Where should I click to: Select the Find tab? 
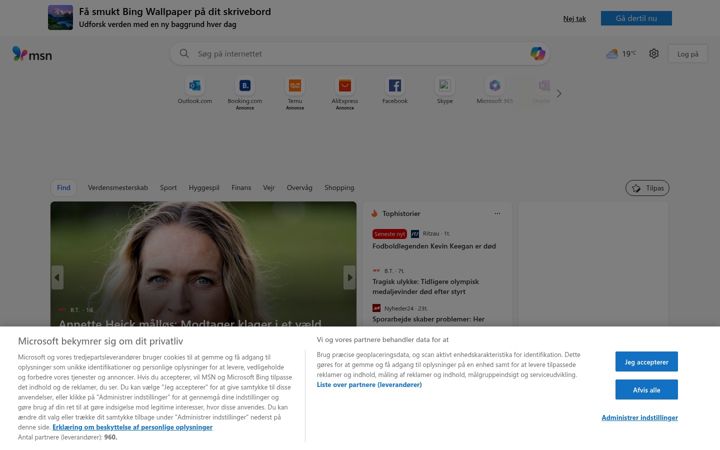click(64, 187)
